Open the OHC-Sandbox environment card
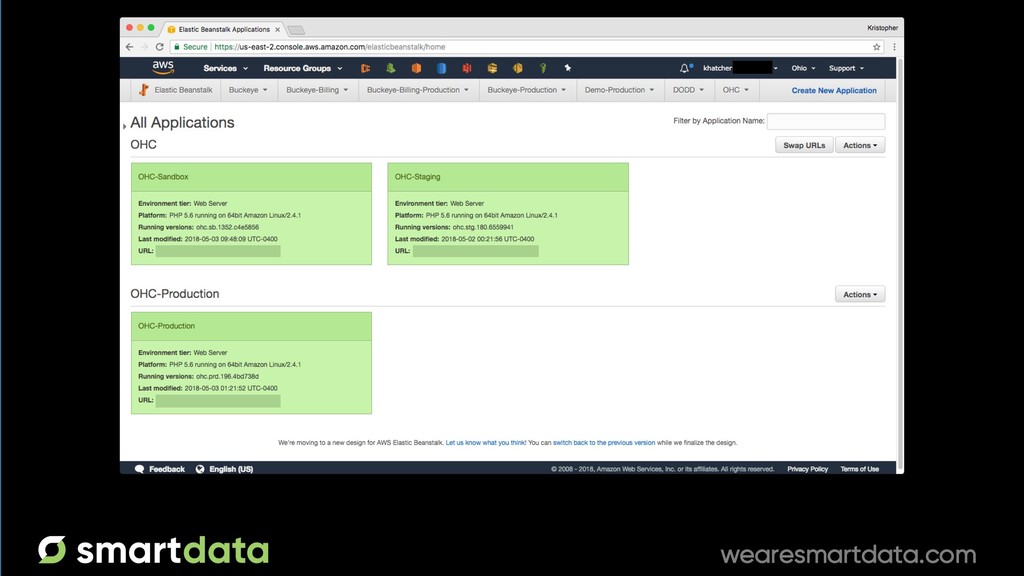 click(x=251, y=214)
